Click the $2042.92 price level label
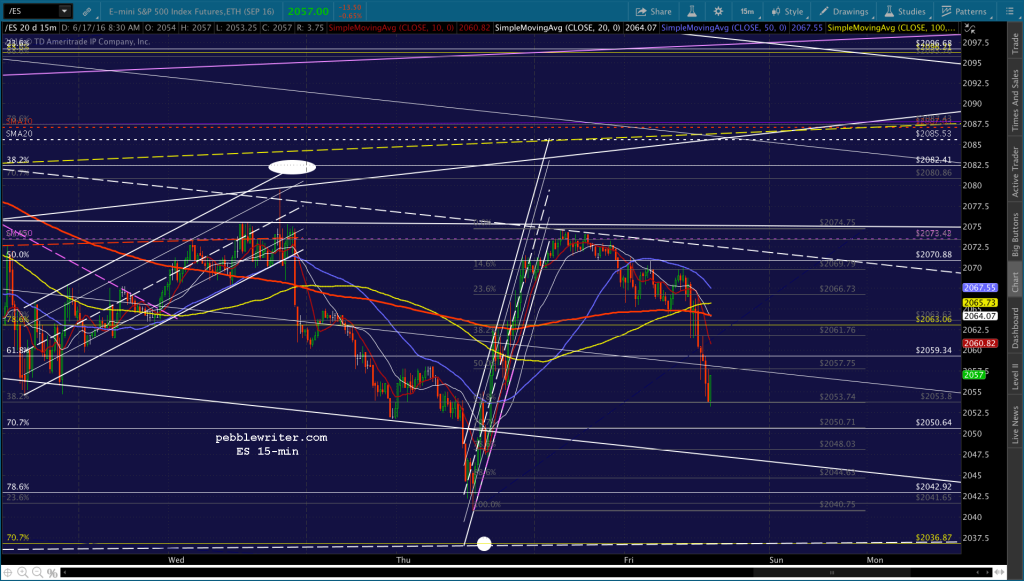 pyautogui.click(x=934, y=486)
